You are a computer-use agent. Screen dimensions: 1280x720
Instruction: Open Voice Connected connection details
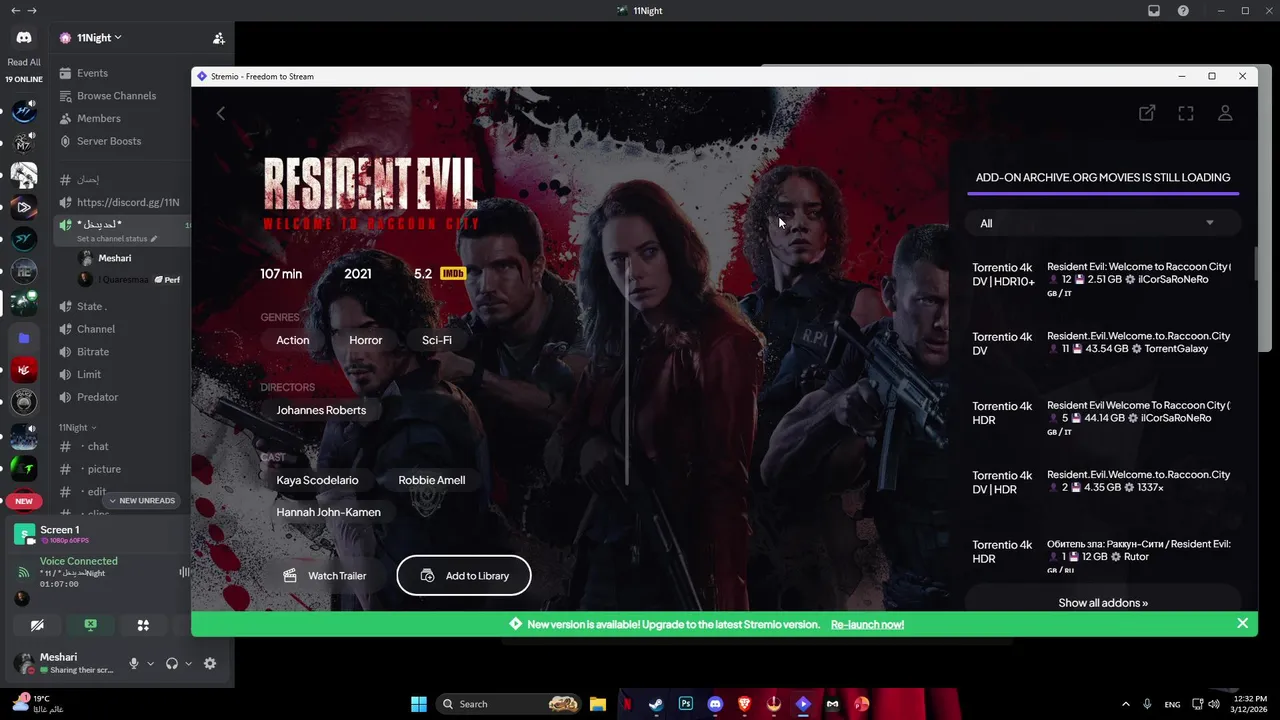point(79,561)
